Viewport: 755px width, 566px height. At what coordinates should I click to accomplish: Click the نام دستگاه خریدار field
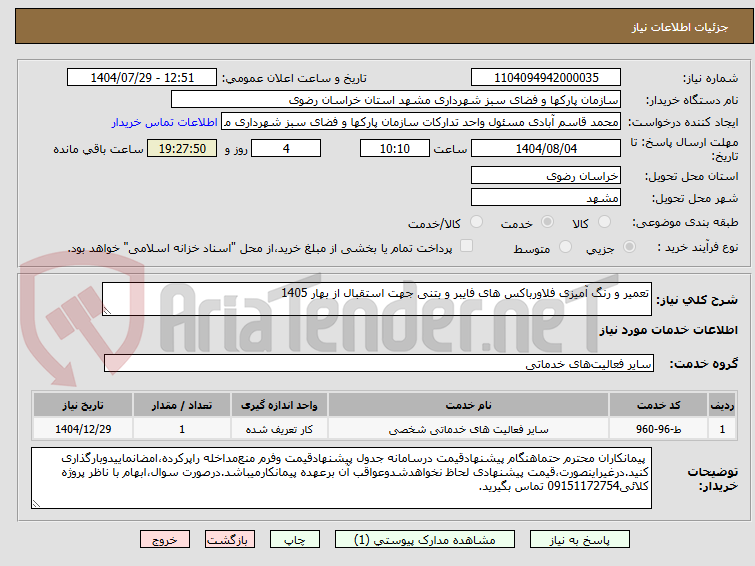tap(396, 100)
